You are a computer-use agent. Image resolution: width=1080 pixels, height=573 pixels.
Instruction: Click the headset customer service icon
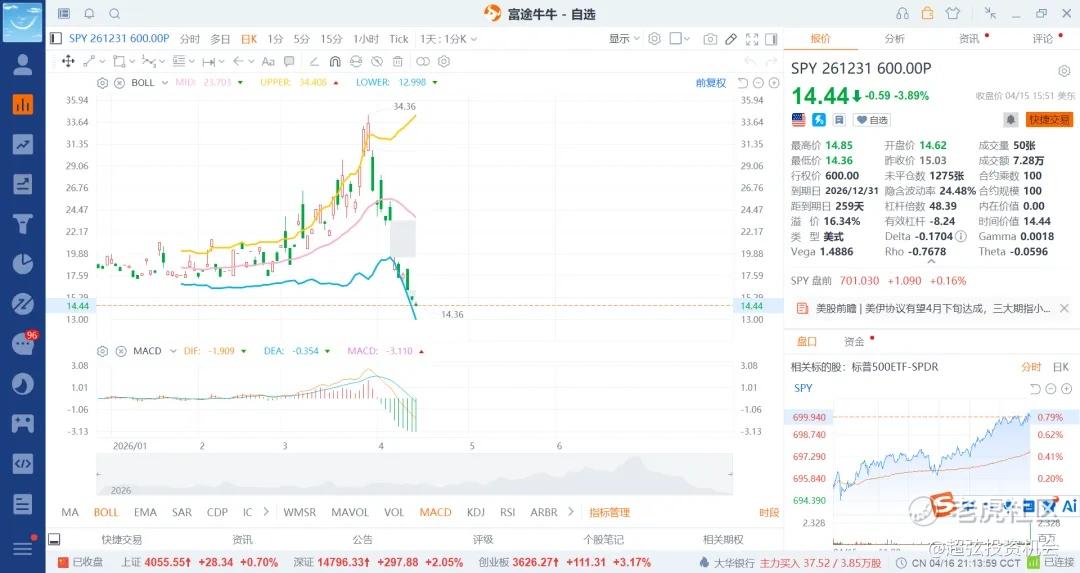click(x=903, y=13)
